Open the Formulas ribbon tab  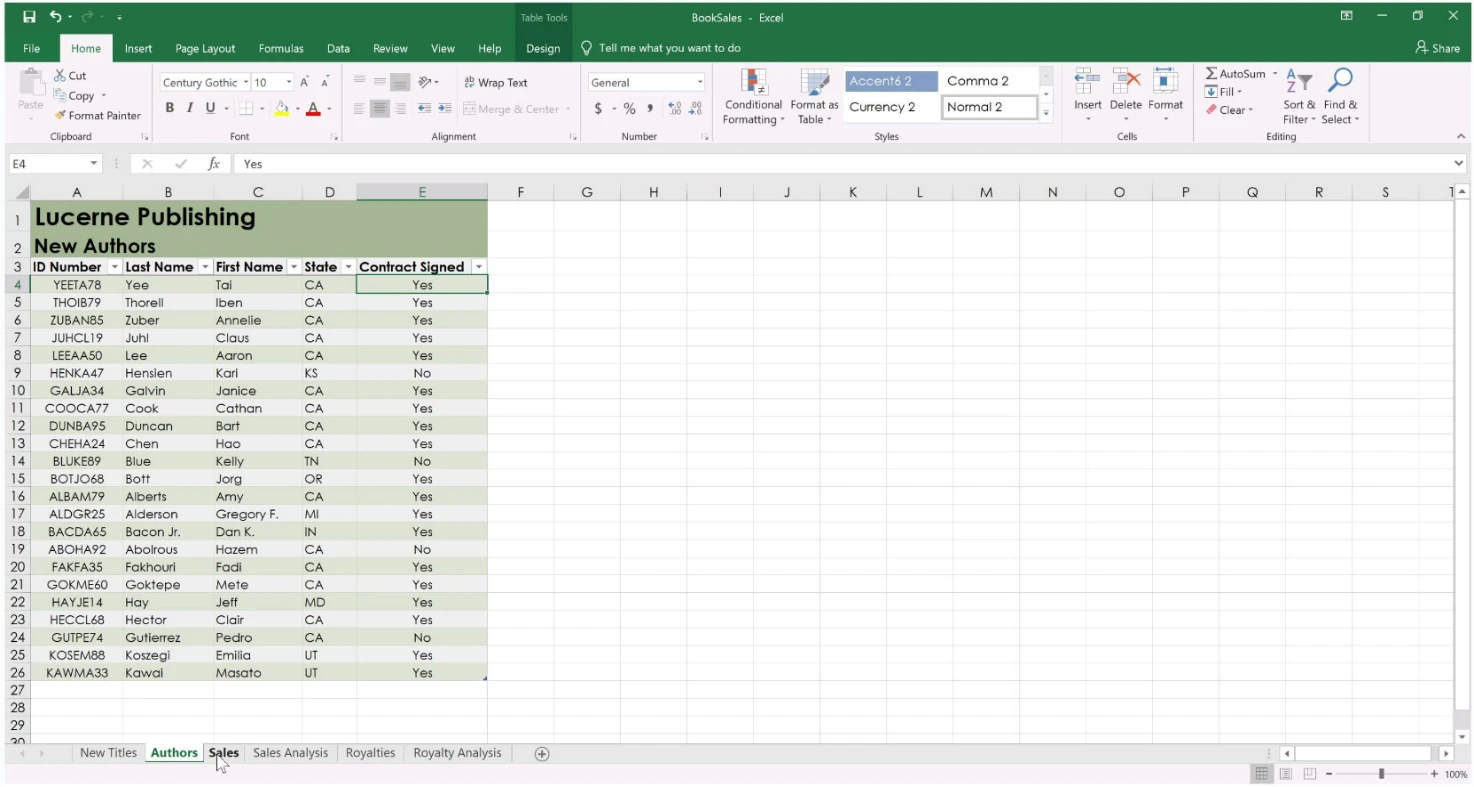click(x=281, y=48)
